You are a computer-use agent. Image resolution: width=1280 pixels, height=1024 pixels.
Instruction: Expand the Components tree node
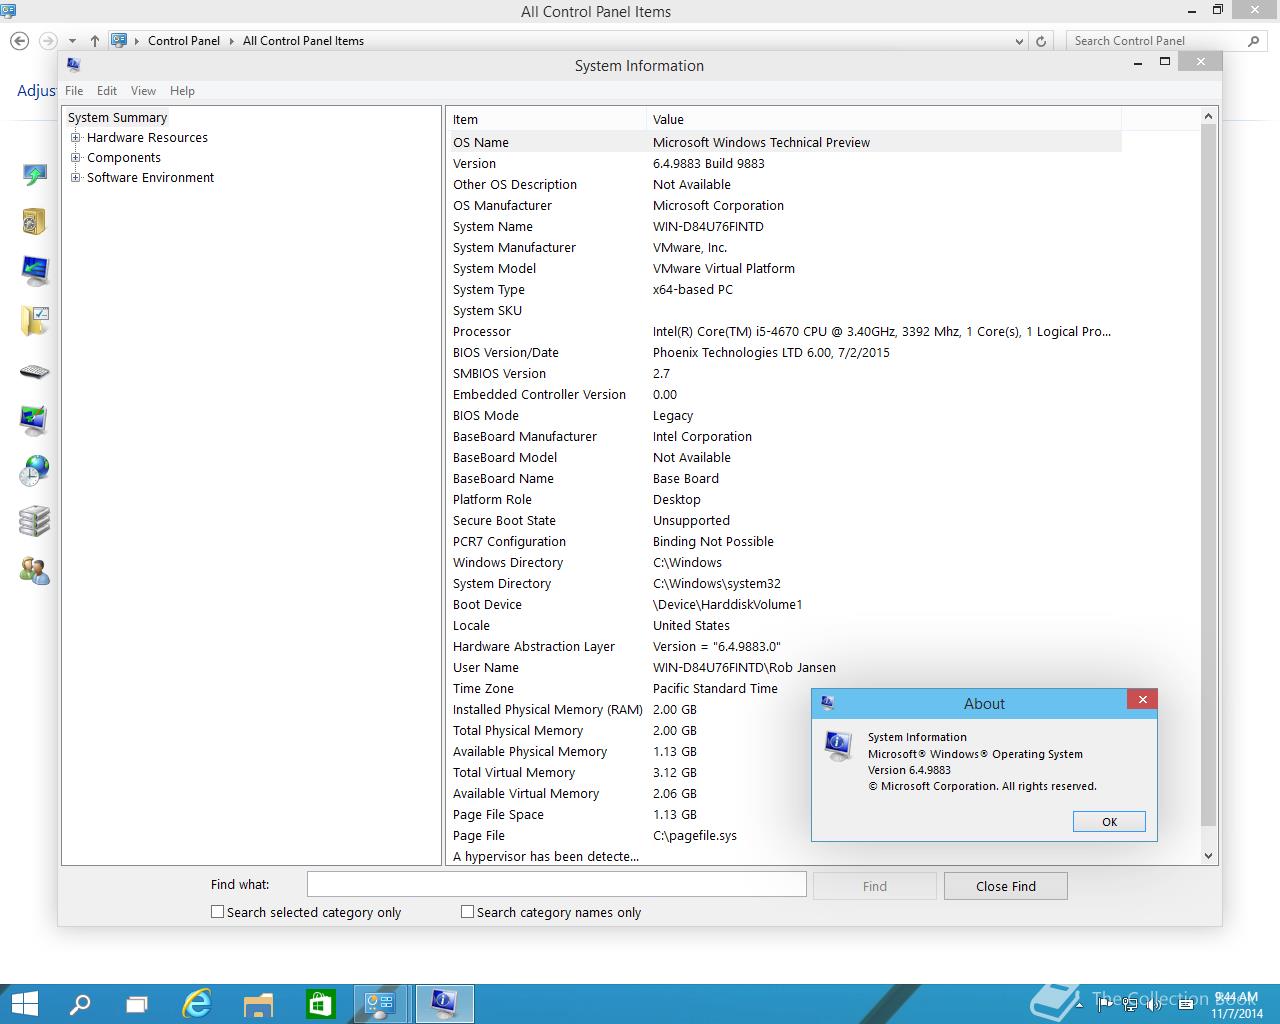76,158
